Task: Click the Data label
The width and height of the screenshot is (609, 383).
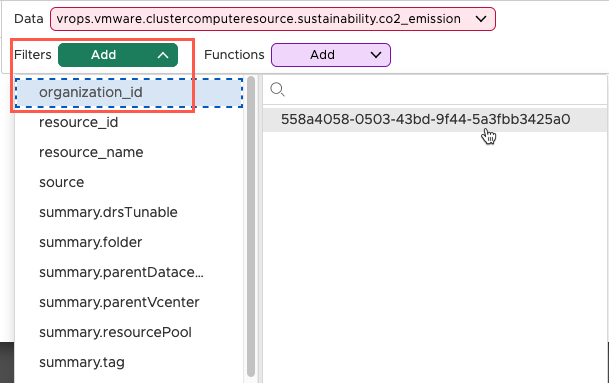Action: click(29, 19)
